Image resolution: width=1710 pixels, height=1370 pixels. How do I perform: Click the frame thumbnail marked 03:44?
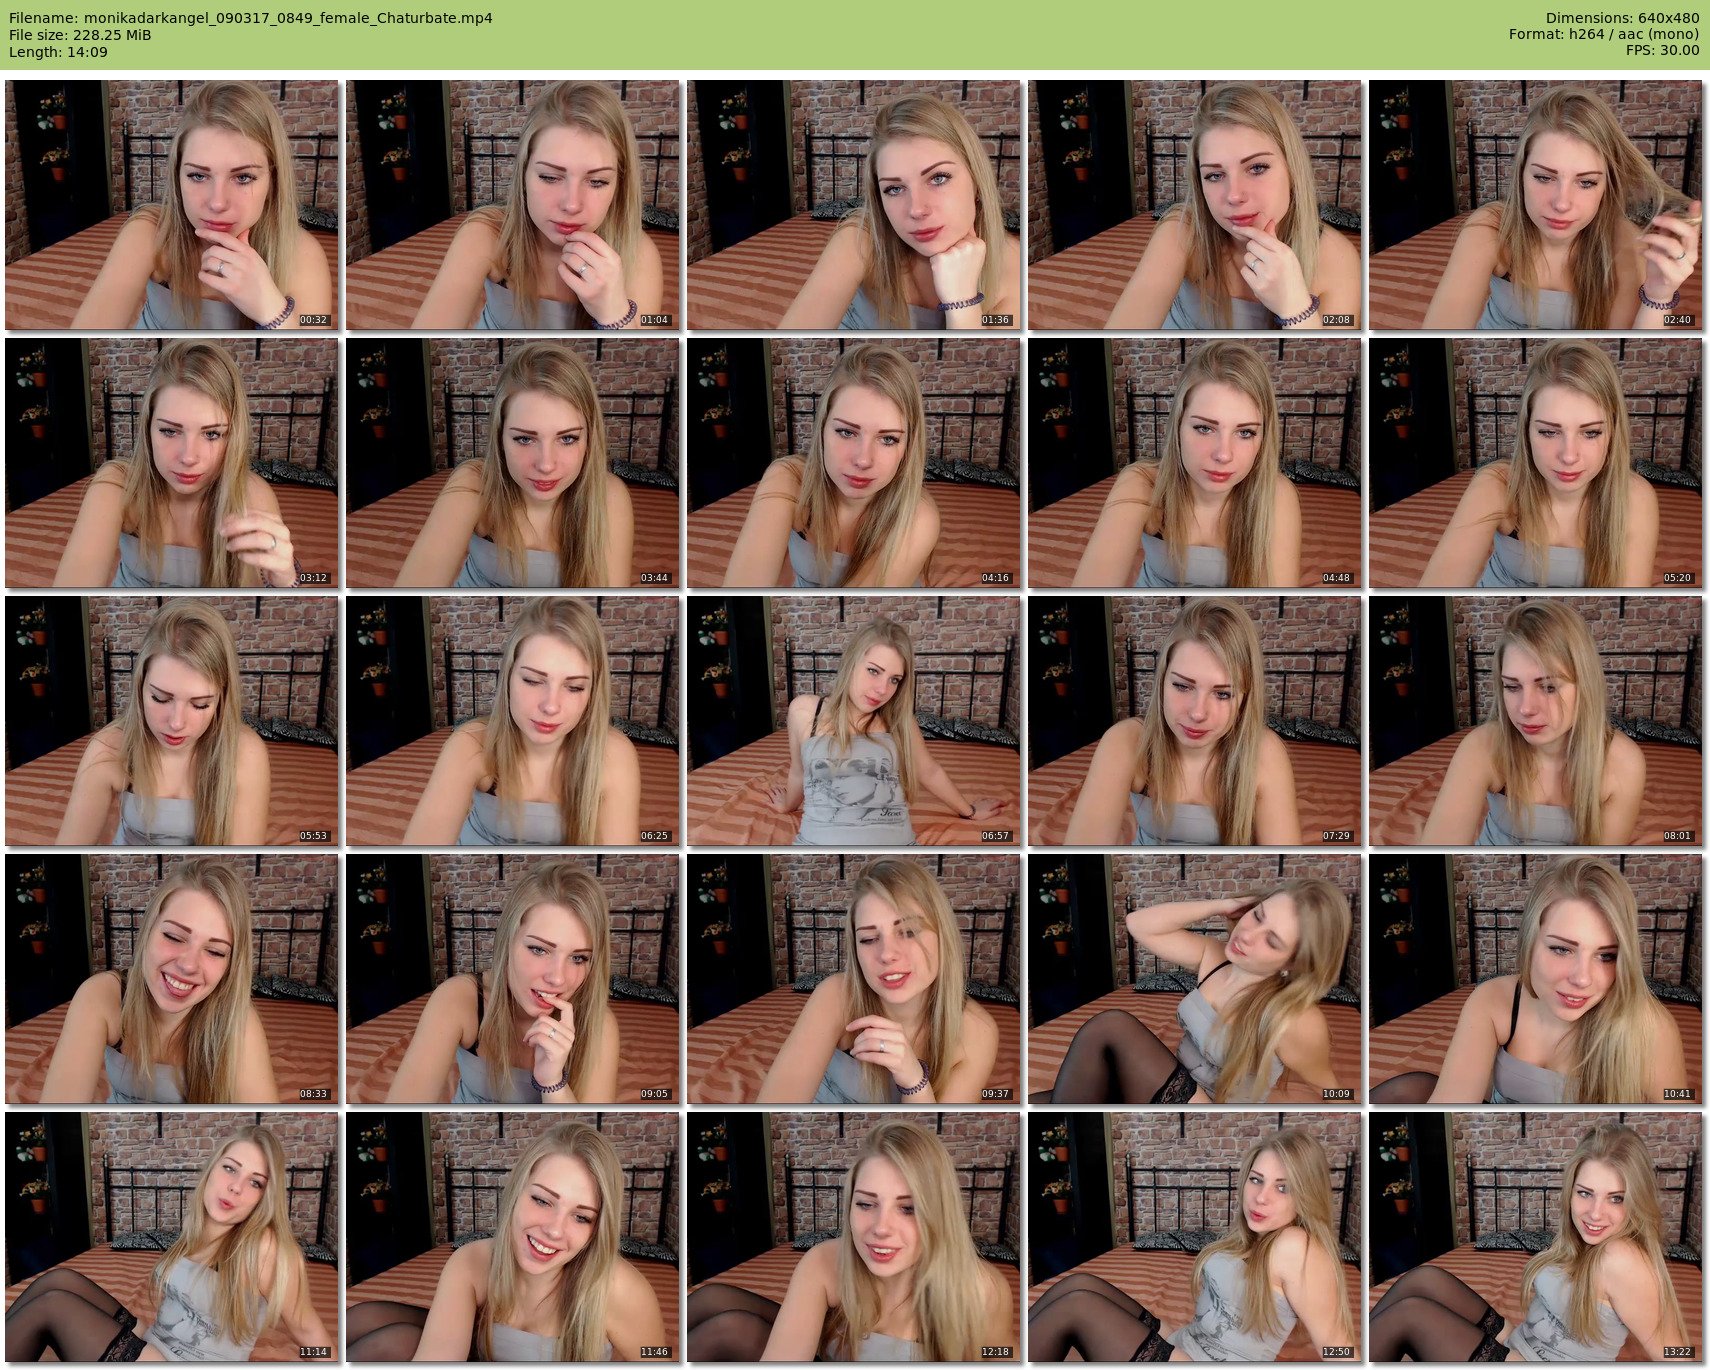513,463
